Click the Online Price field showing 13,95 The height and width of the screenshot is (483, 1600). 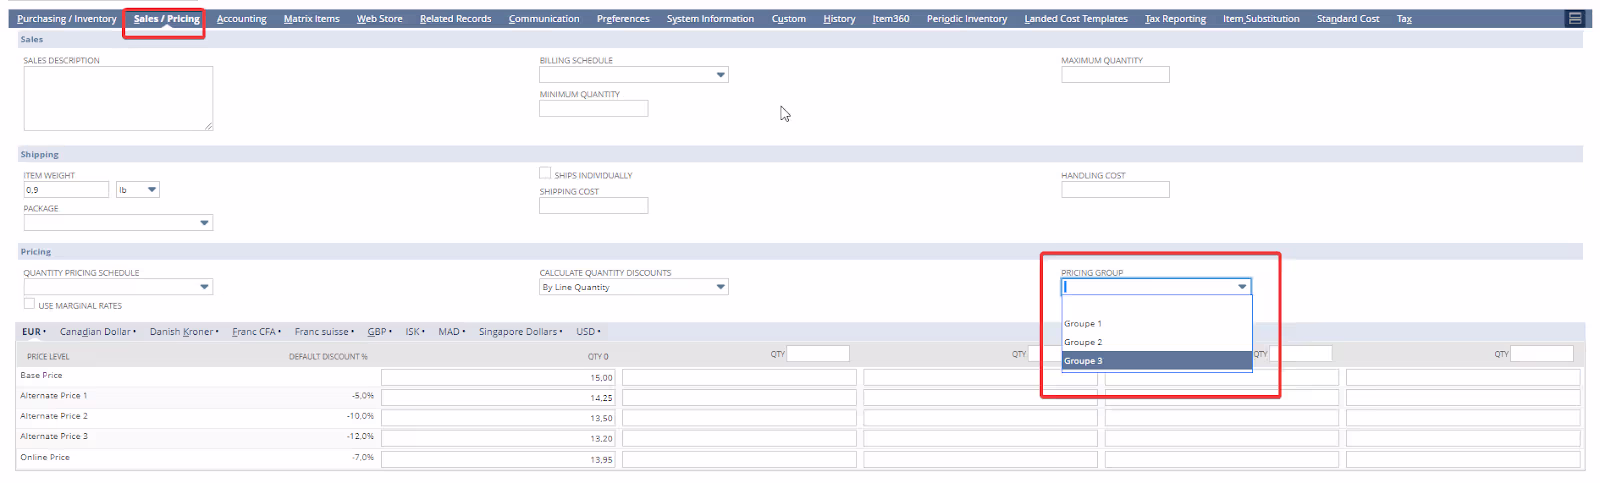[498, 459]
